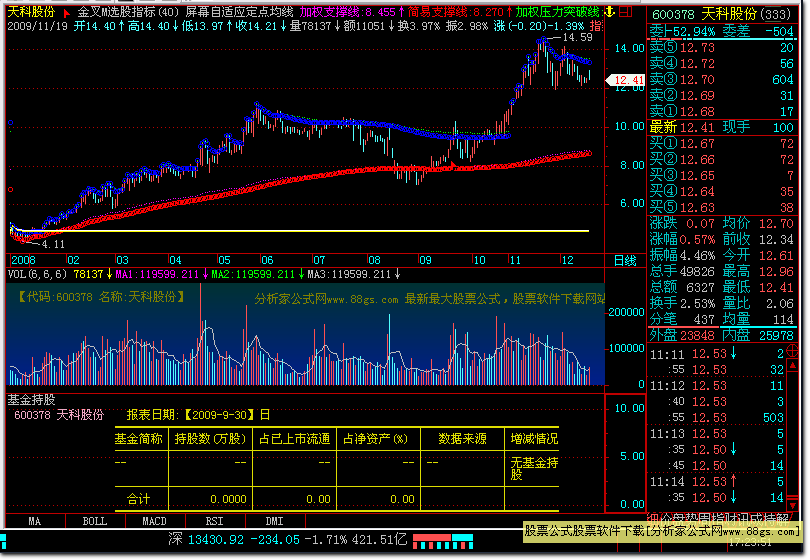810x560 pixels.
Task: Open the MACD indicator tab
Action: (x=154, y=521)
